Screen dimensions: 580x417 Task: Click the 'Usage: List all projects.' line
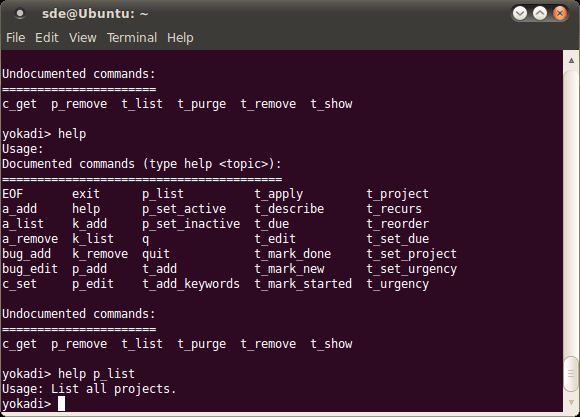point(89,389)
